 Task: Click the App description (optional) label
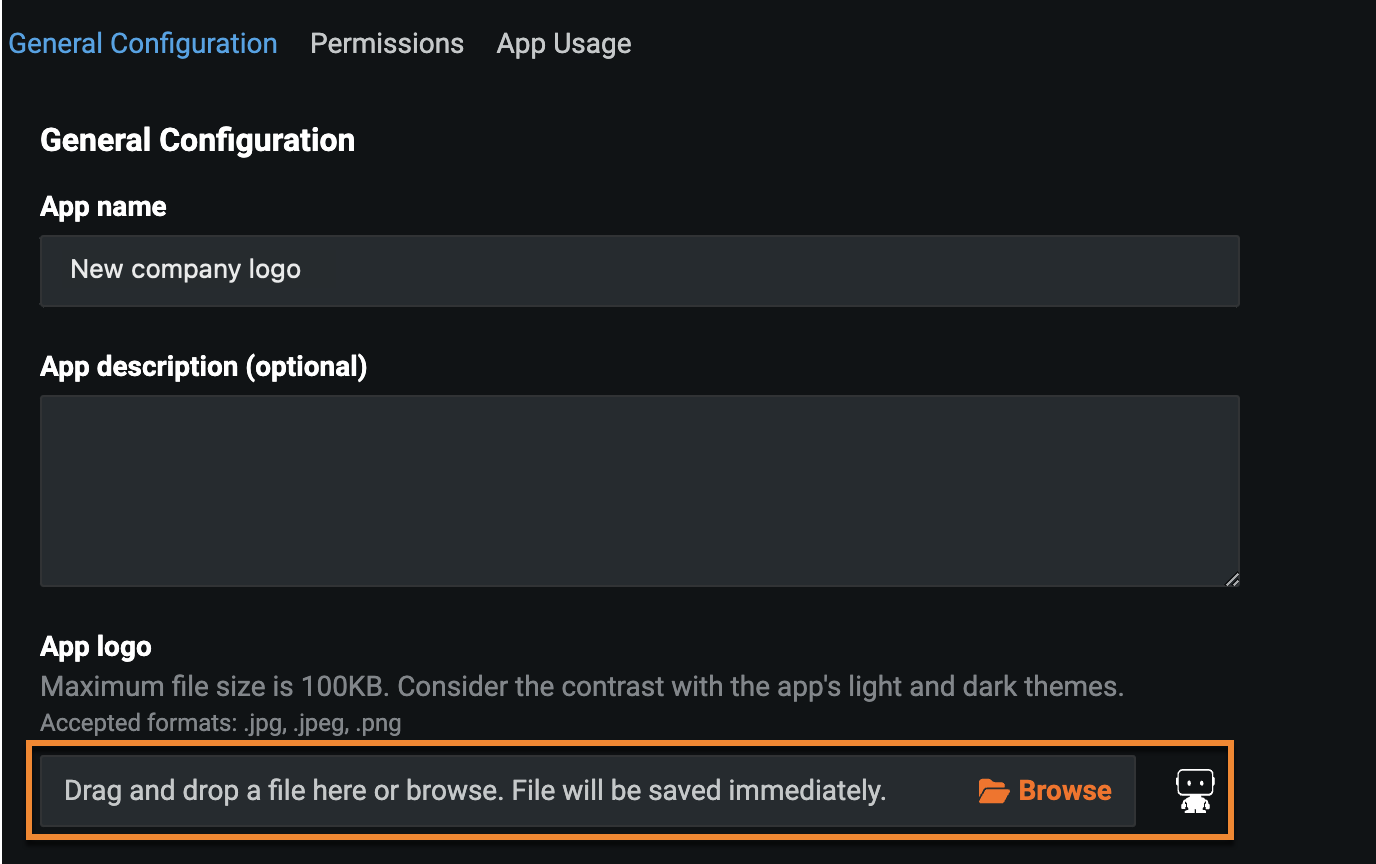coord(203,367)
